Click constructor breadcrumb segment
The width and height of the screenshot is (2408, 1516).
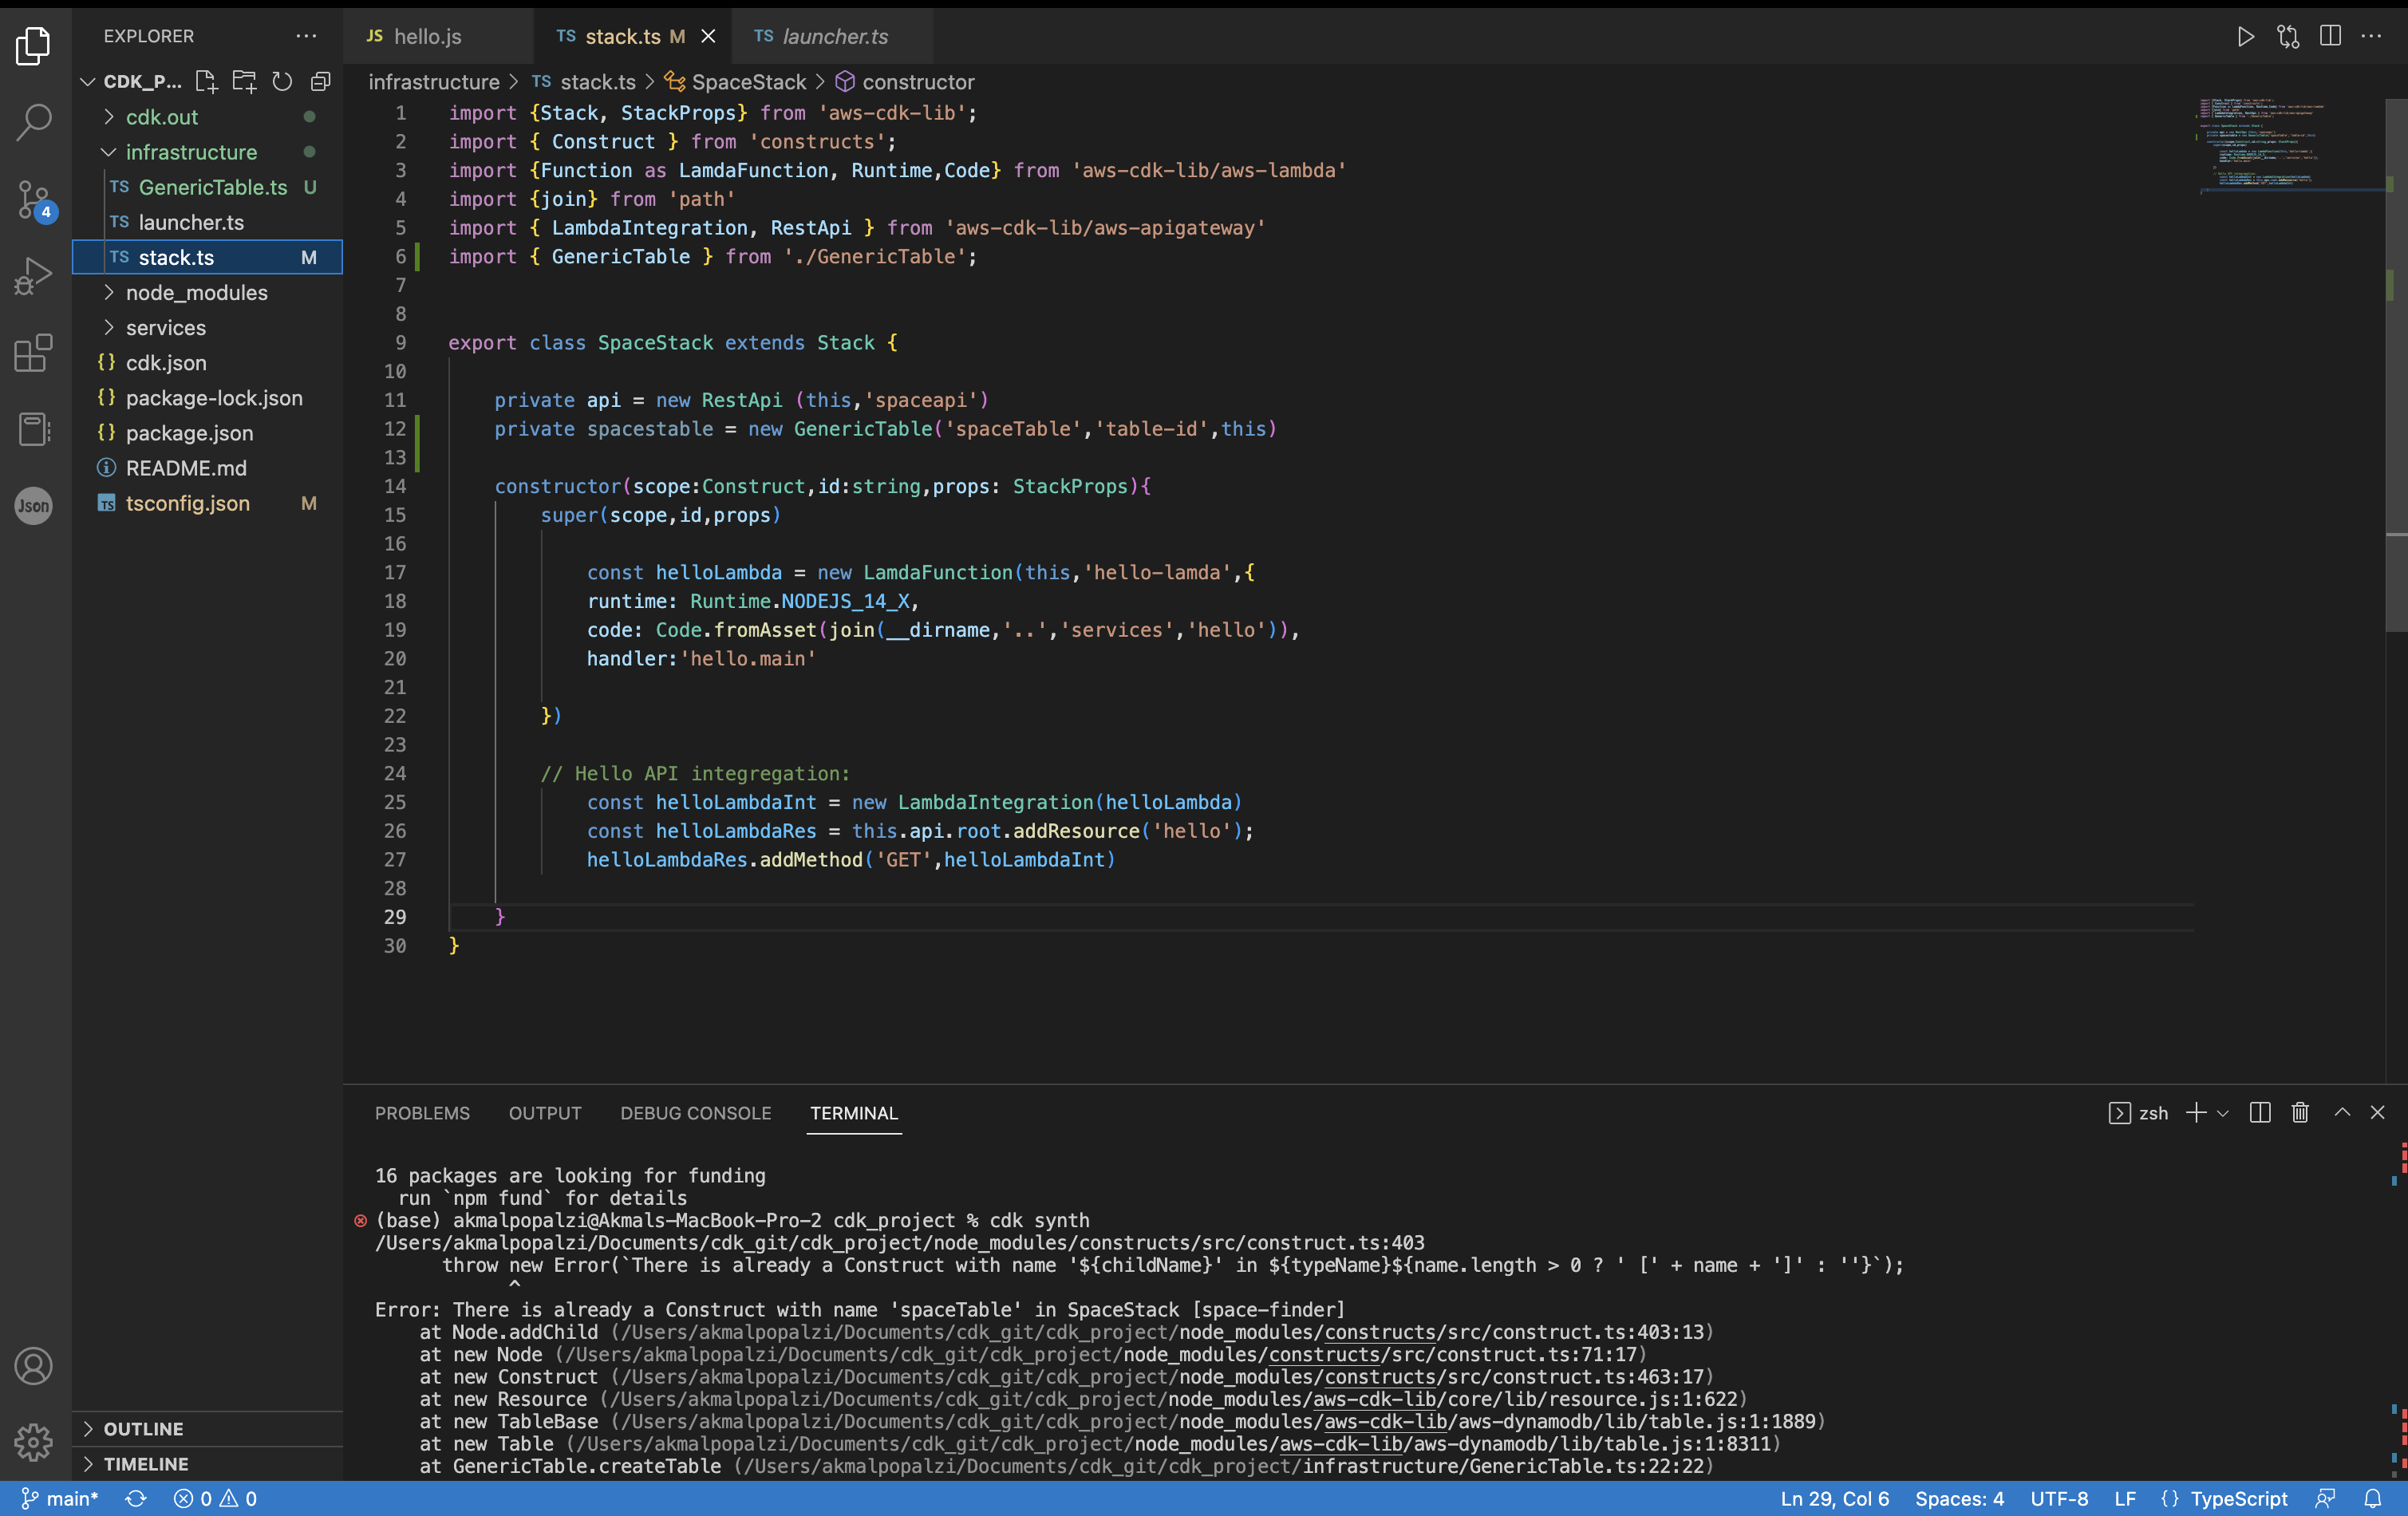click(905, 82)
